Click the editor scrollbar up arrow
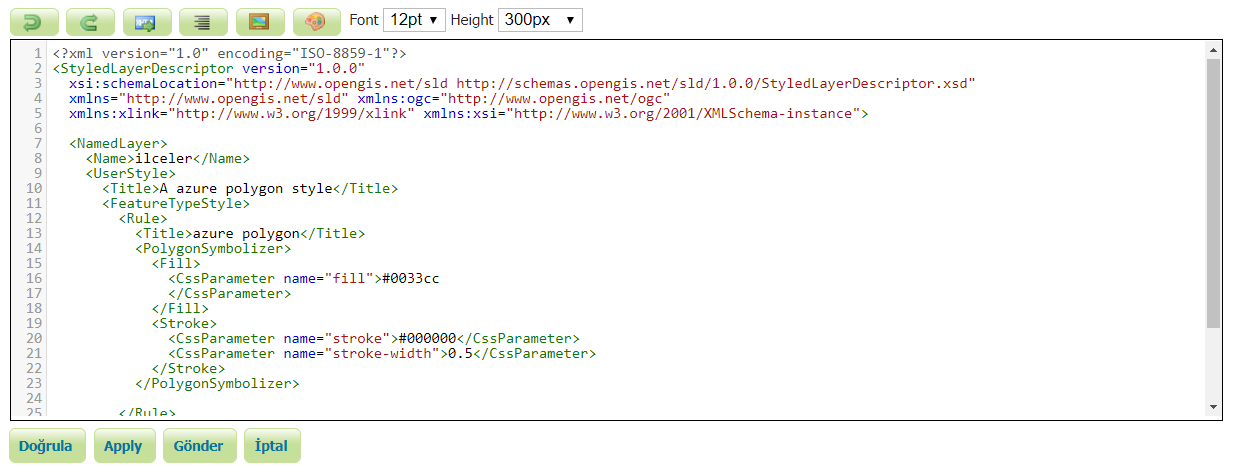The width and height of the screenshot is (1243, 472). [x=1214, y=51]
